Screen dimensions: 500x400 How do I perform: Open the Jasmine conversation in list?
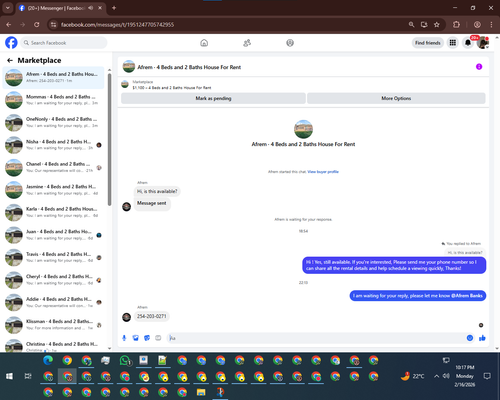[x=53, y=190]
